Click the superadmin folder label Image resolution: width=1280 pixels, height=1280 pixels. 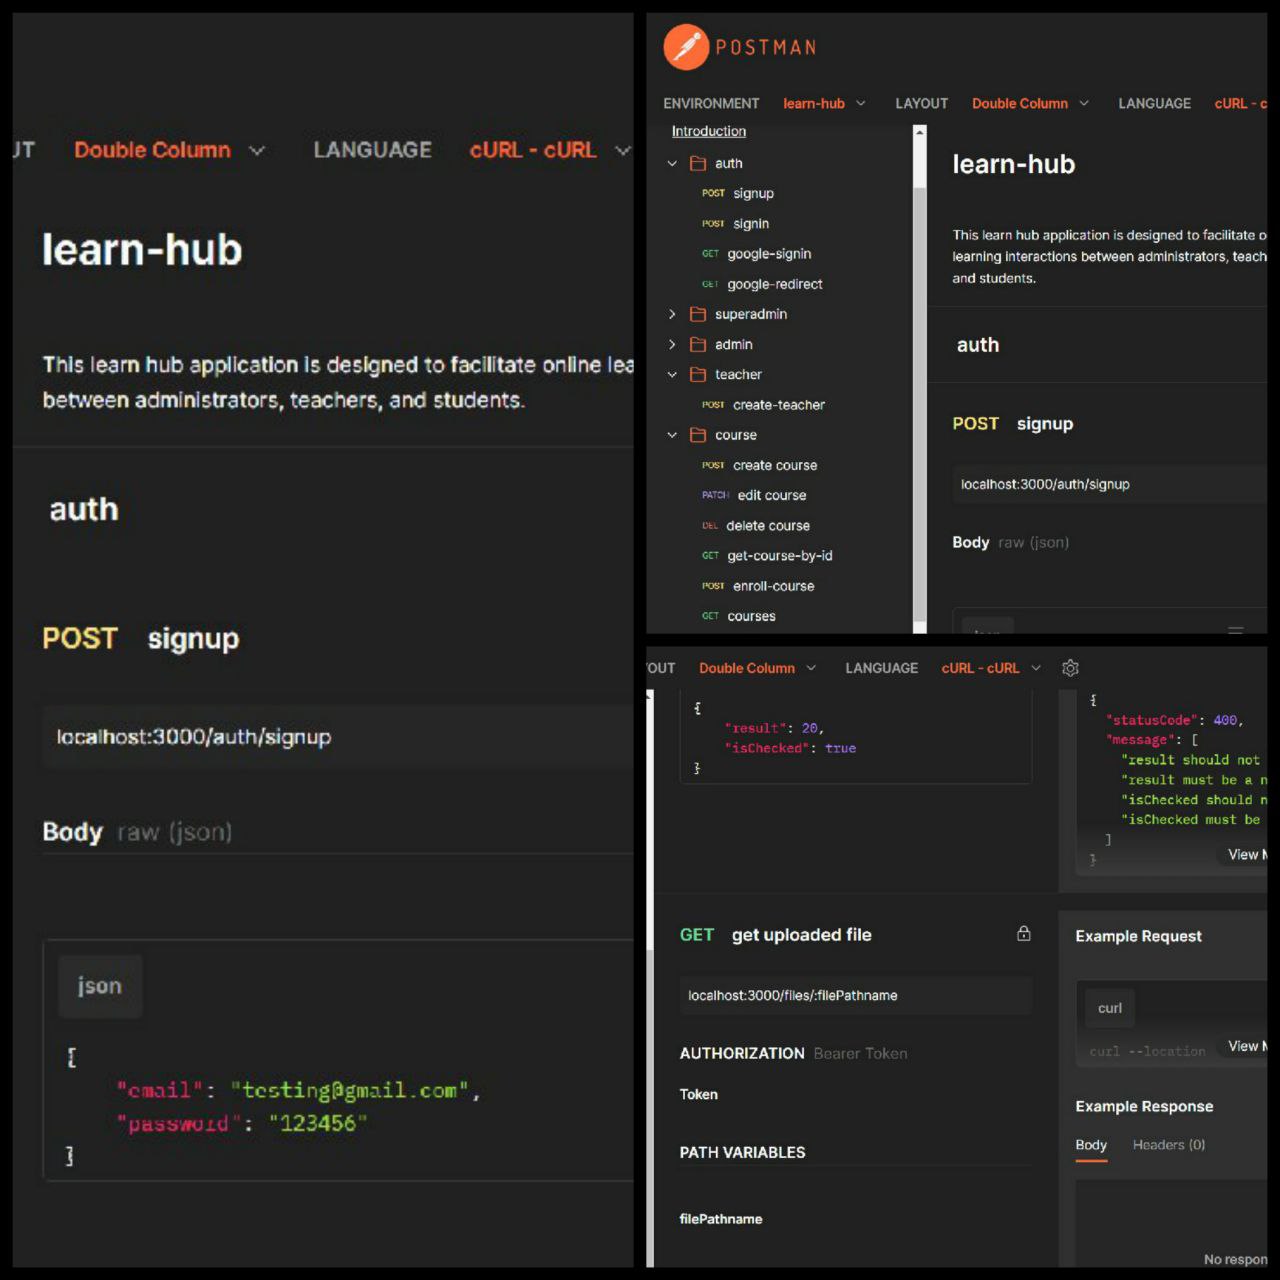(751, 314)
